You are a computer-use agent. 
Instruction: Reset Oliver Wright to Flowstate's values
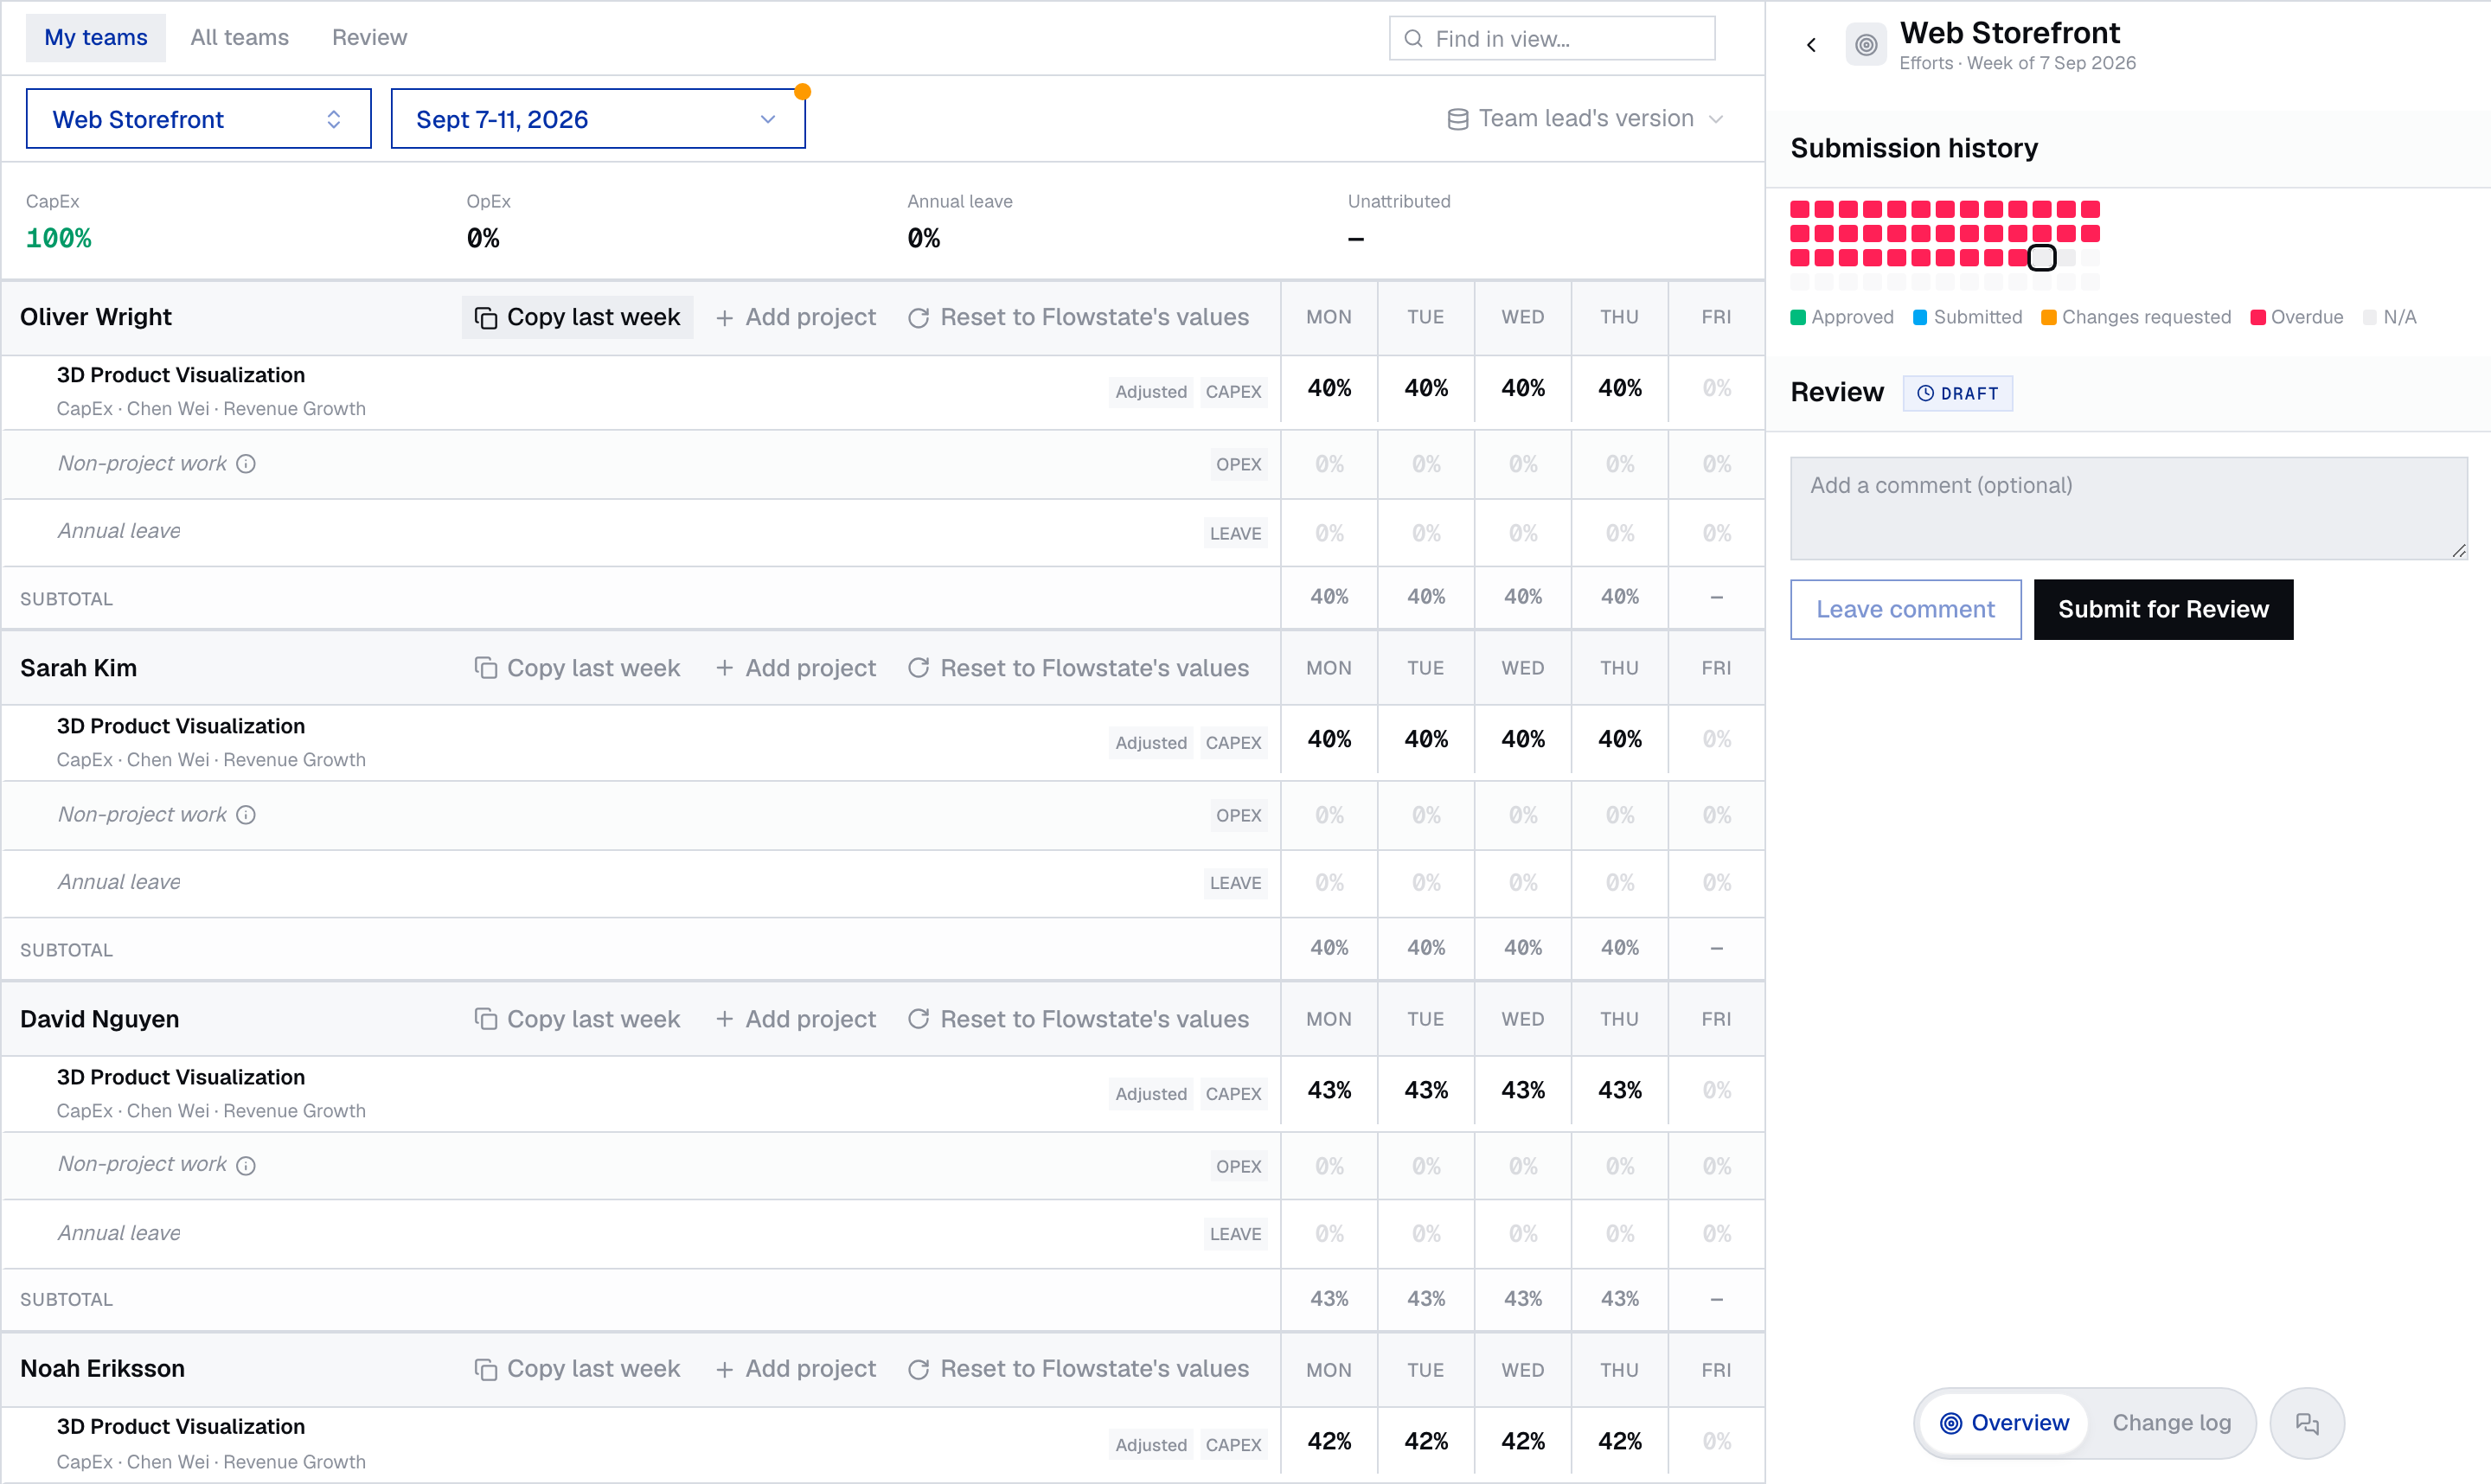1078,317
